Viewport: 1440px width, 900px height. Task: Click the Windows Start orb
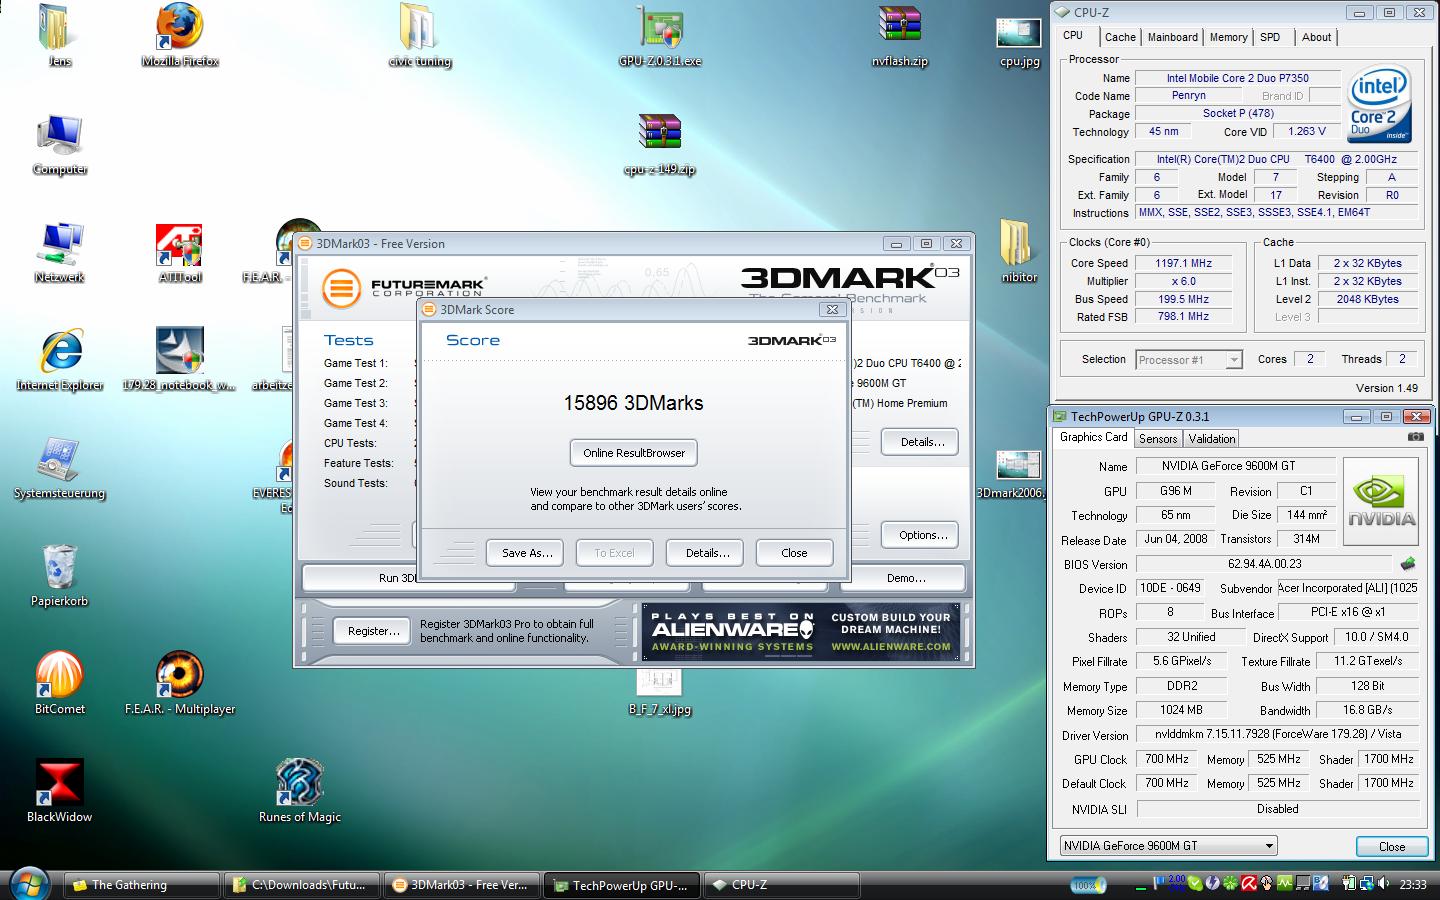[28, 884]
